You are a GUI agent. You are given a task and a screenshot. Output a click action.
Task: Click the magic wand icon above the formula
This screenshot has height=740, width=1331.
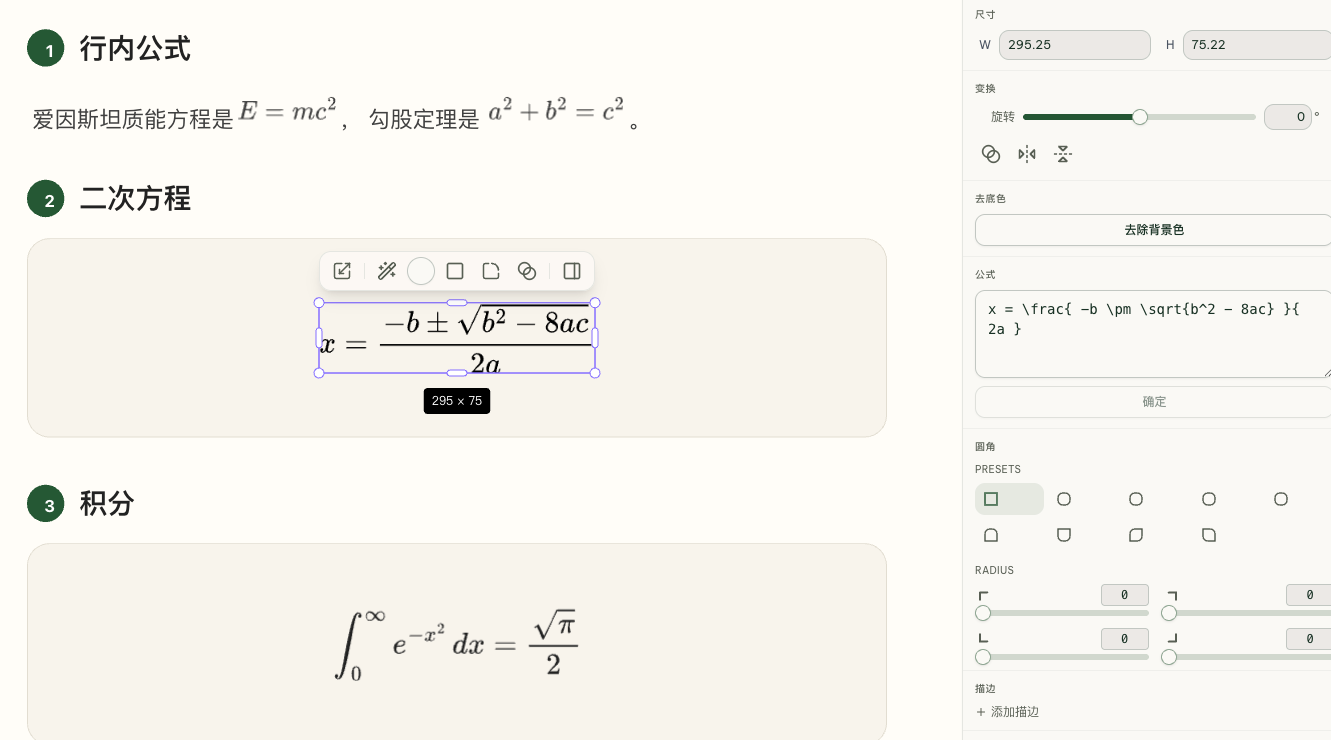387,271
